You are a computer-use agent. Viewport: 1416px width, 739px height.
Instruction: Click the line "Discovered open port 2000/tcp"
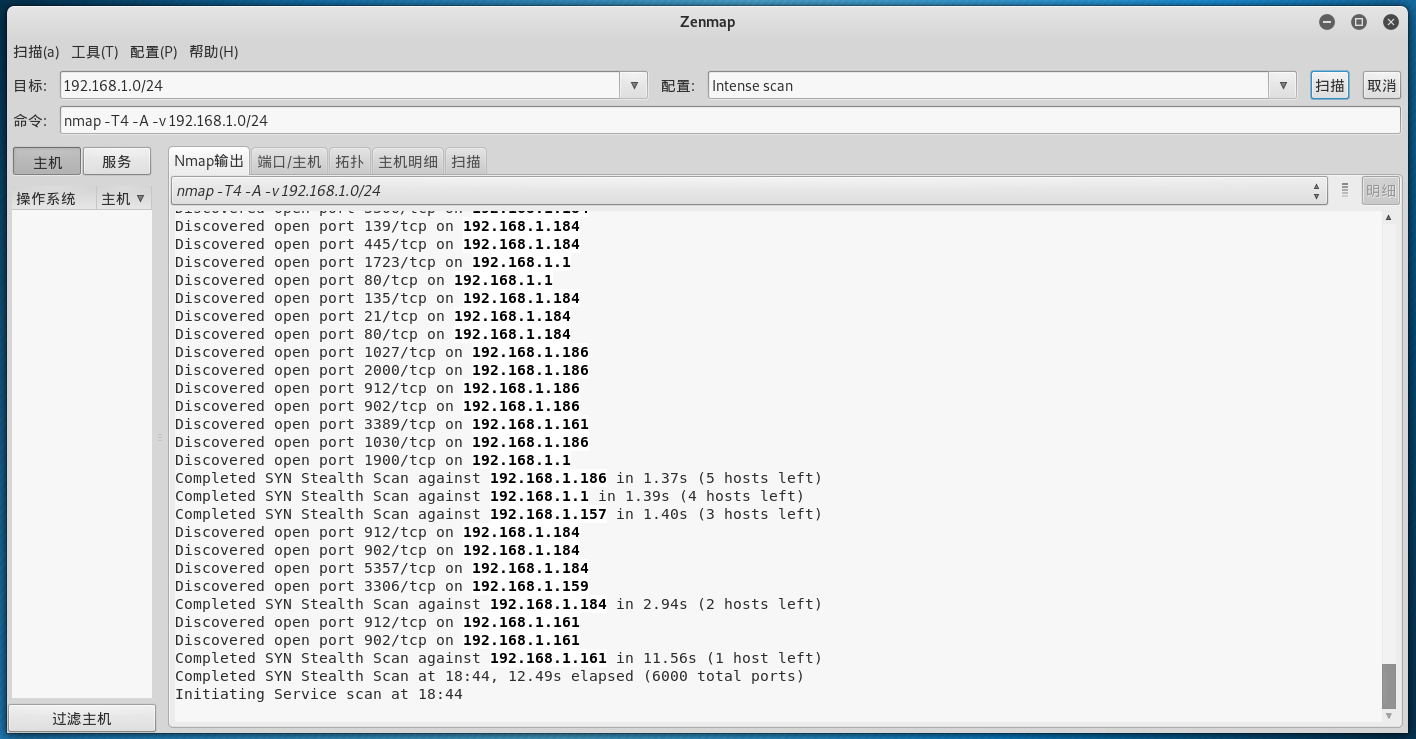click(x=382, y=370)
